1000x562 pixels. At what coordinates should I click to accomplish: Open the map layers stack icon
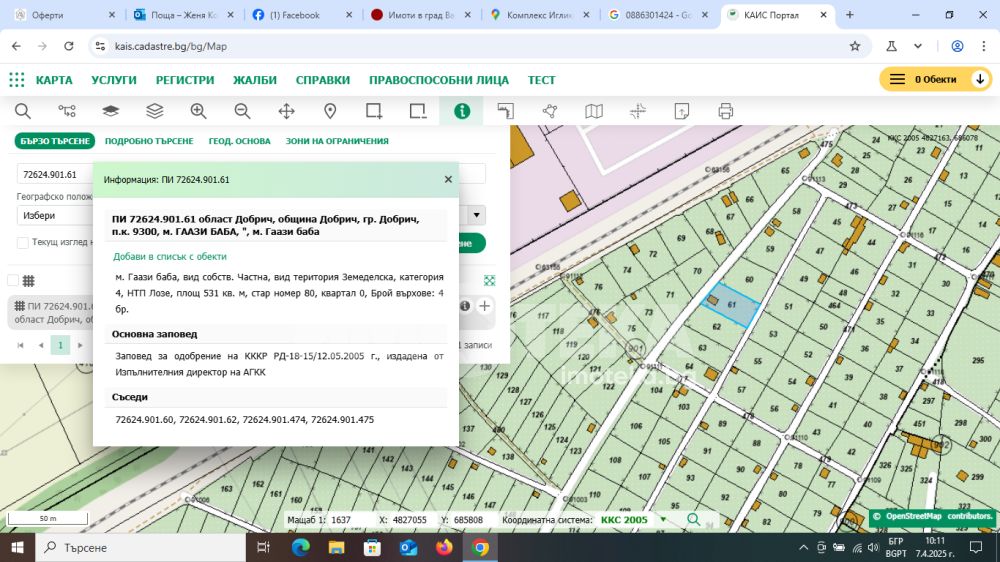pos(154,111)
